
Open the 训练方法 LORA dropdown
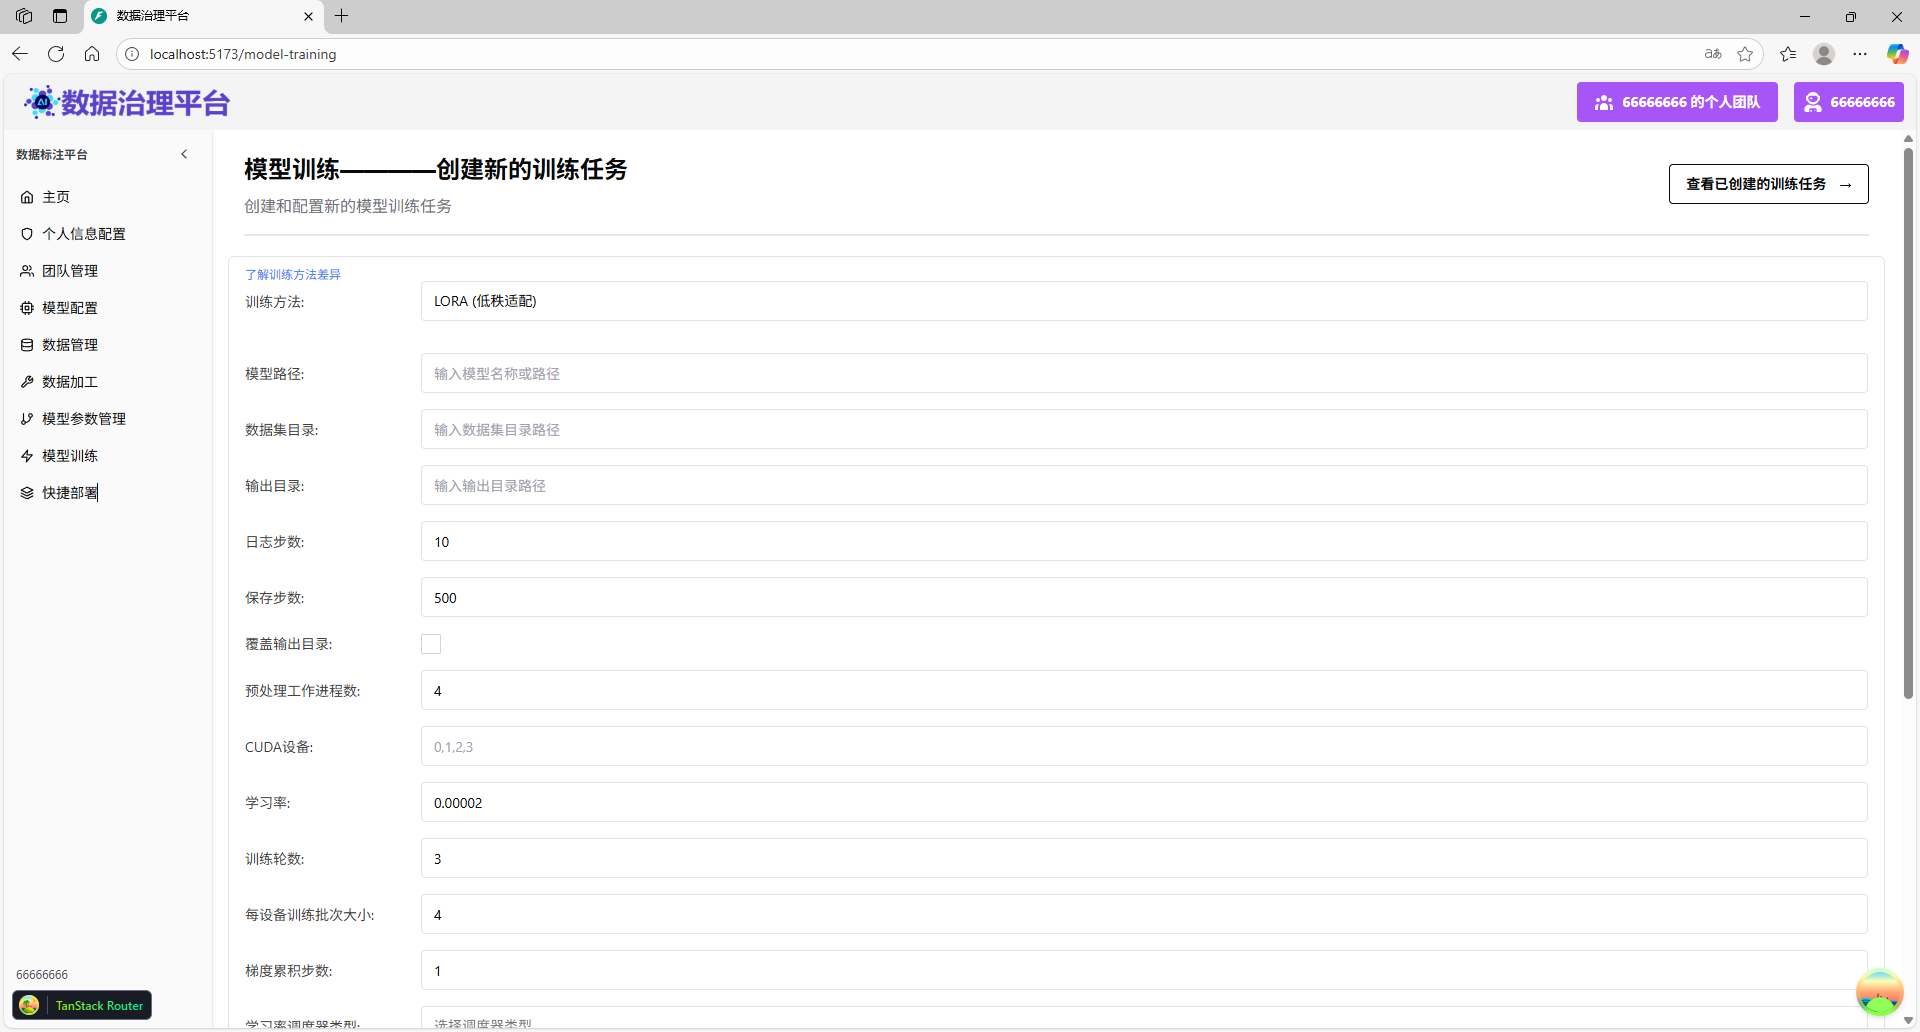click(1143, 301)
